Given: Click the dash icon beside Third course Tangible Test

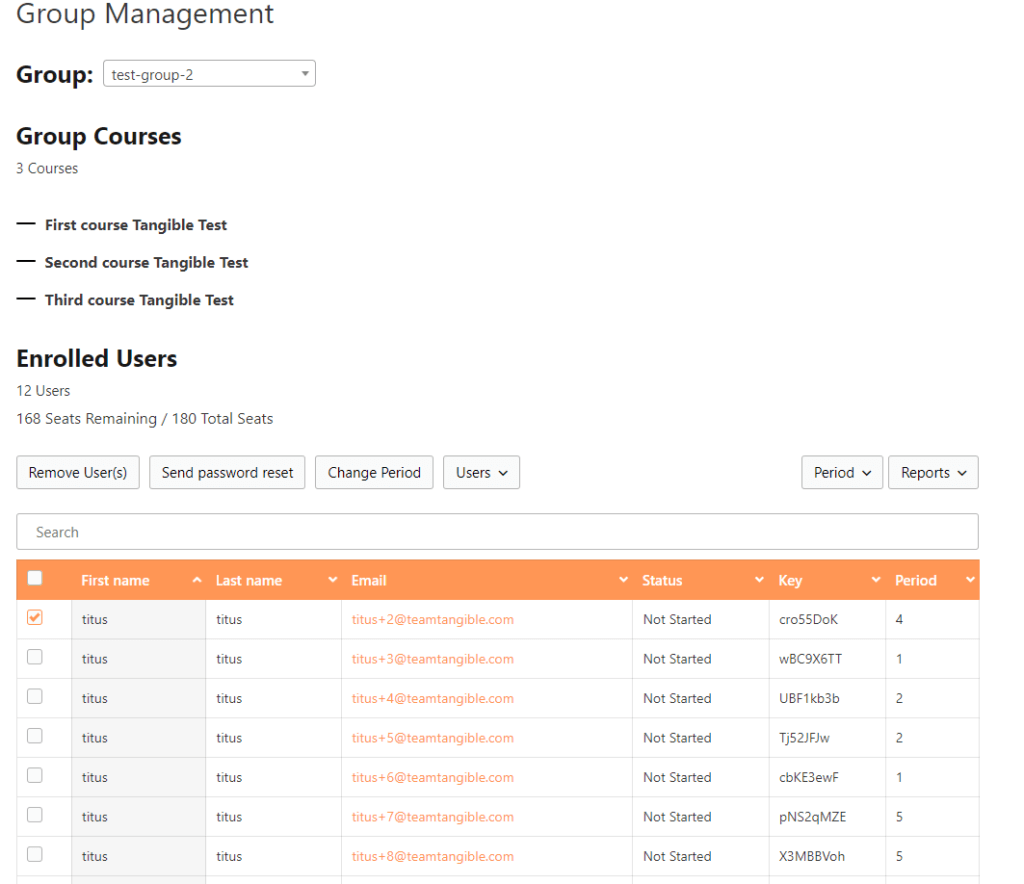Looking at the screenshot, I should (25, 299).
